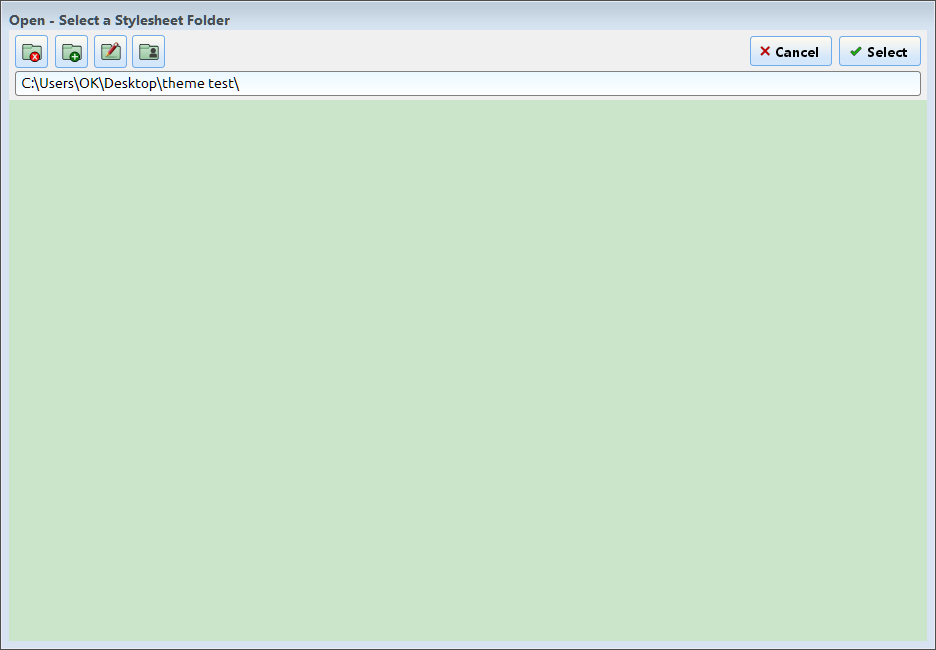Viewport: 936px width, 650px height.
Task: Click the delete folder icon with red X
Action: pos(32,52)
